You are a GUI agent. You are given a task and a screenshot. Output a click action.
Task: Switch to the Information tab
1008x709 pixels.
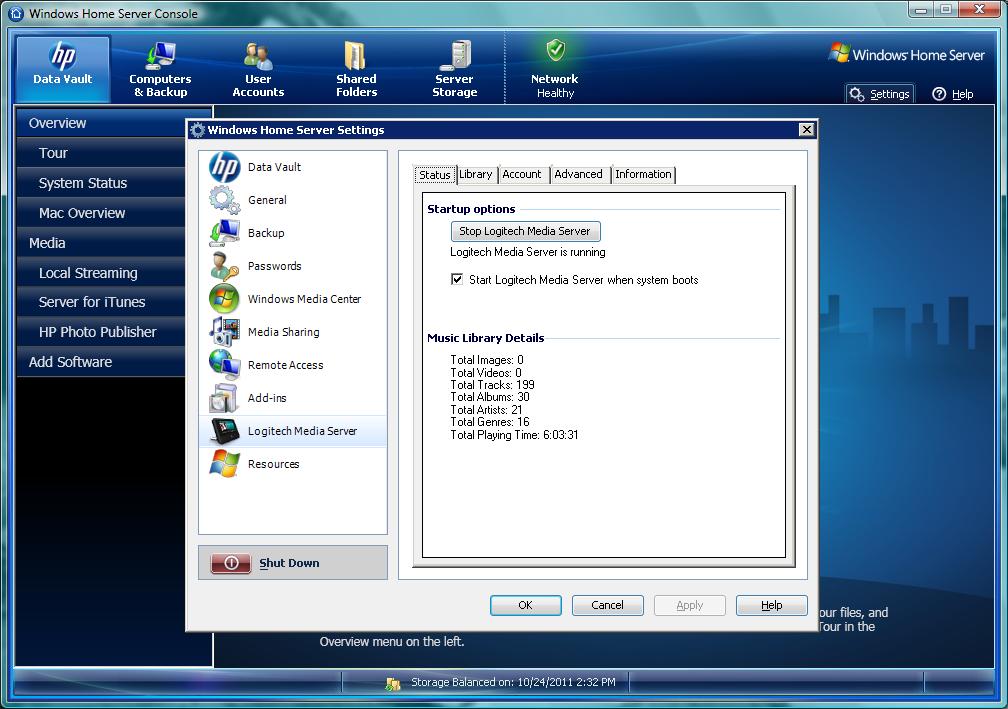[643, 175]
